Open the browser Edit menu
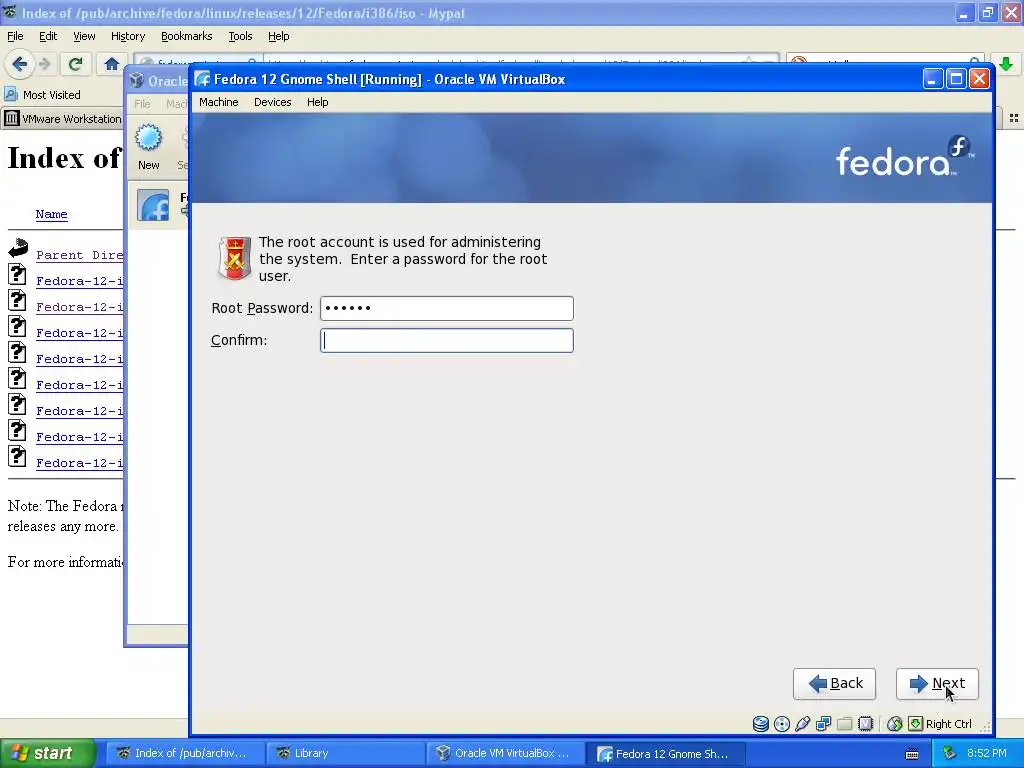 coord(48,36)
